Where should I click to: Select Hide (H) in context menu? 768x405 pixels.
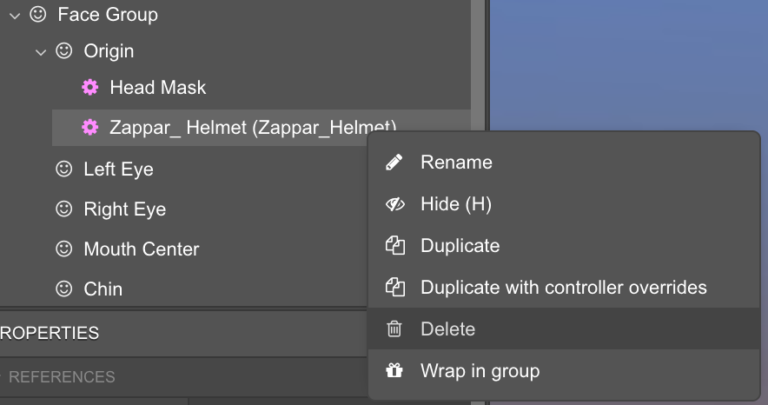click(456, 204)
